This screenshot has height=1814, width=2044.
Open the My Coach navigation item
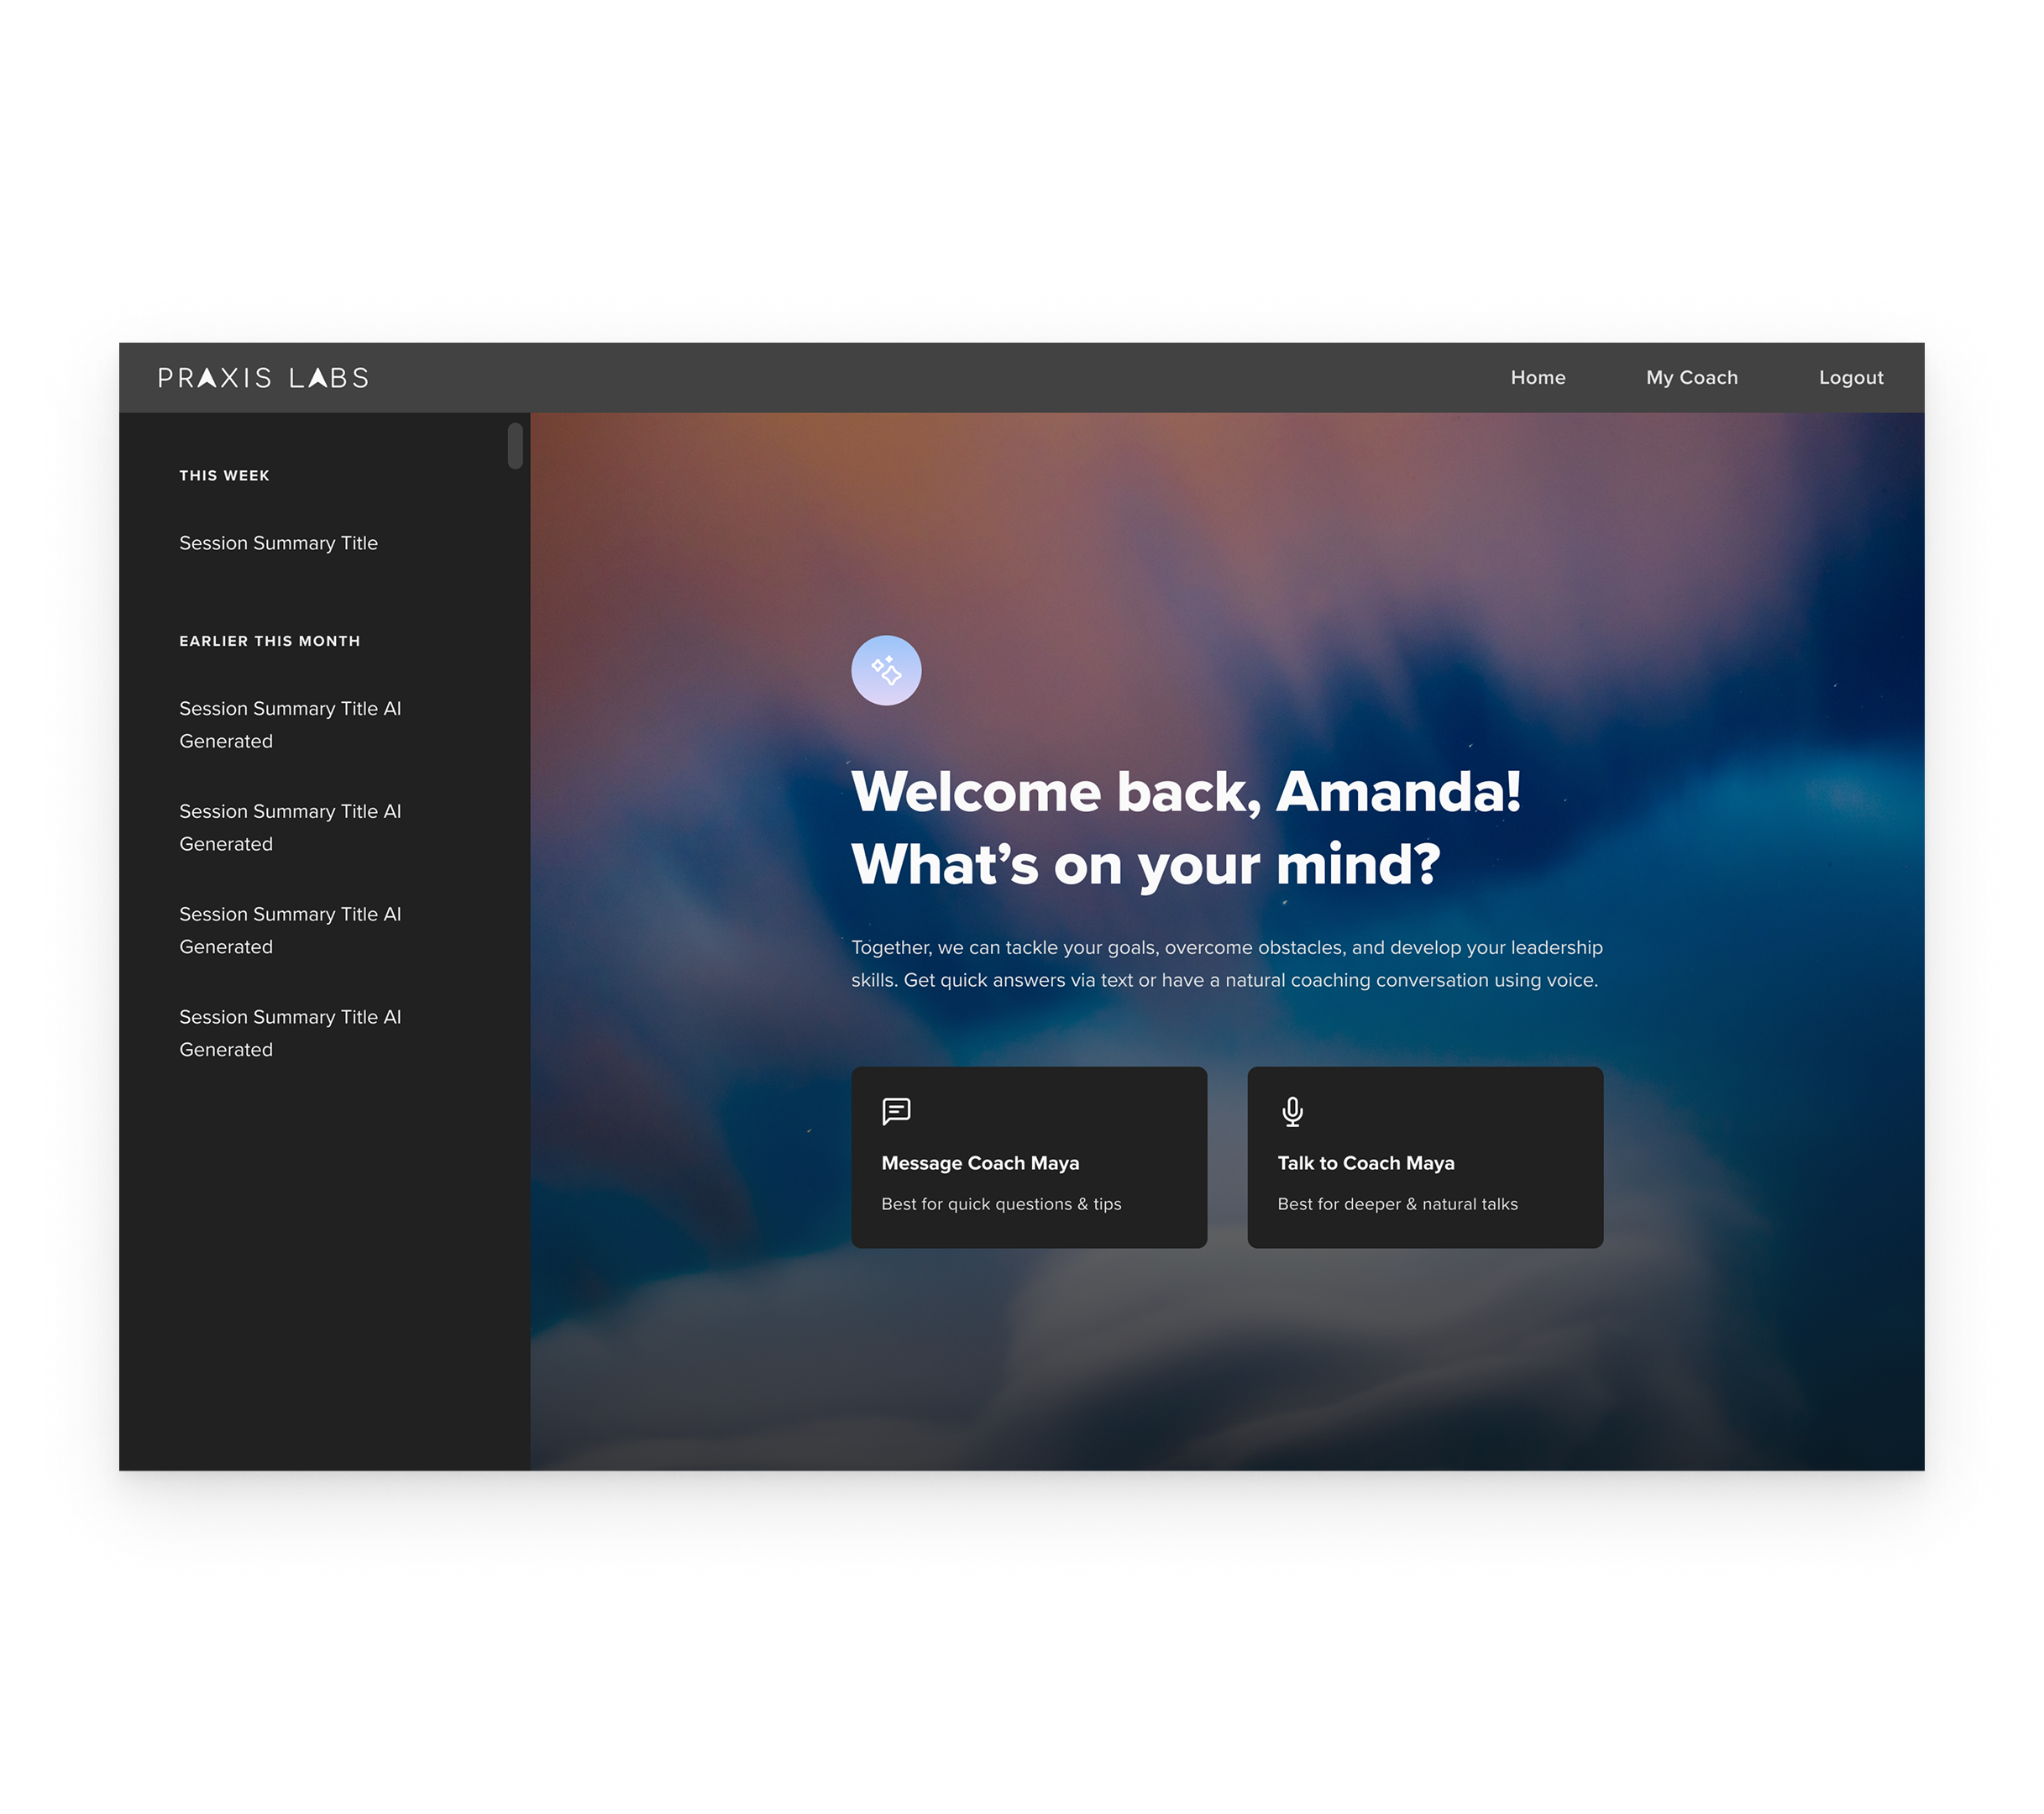1691,378
